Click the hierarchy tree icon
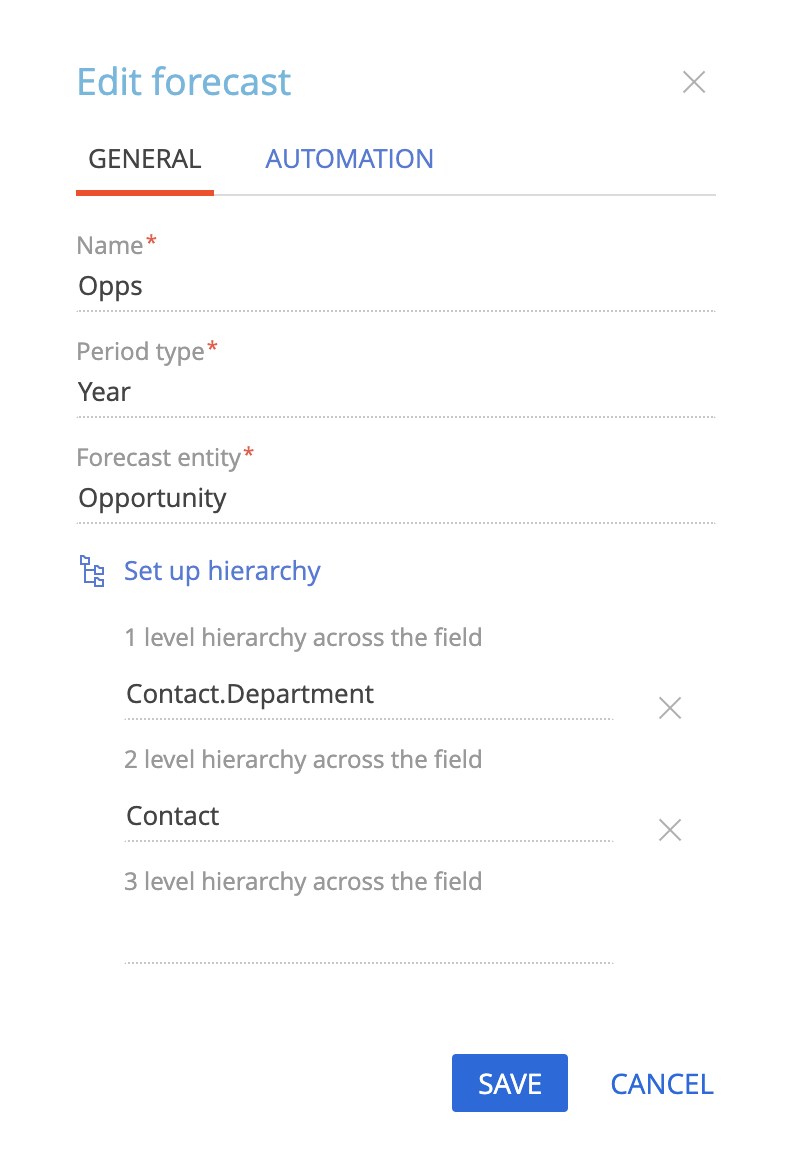Viewport: 790px width, 1154px height. pos(92,571)
